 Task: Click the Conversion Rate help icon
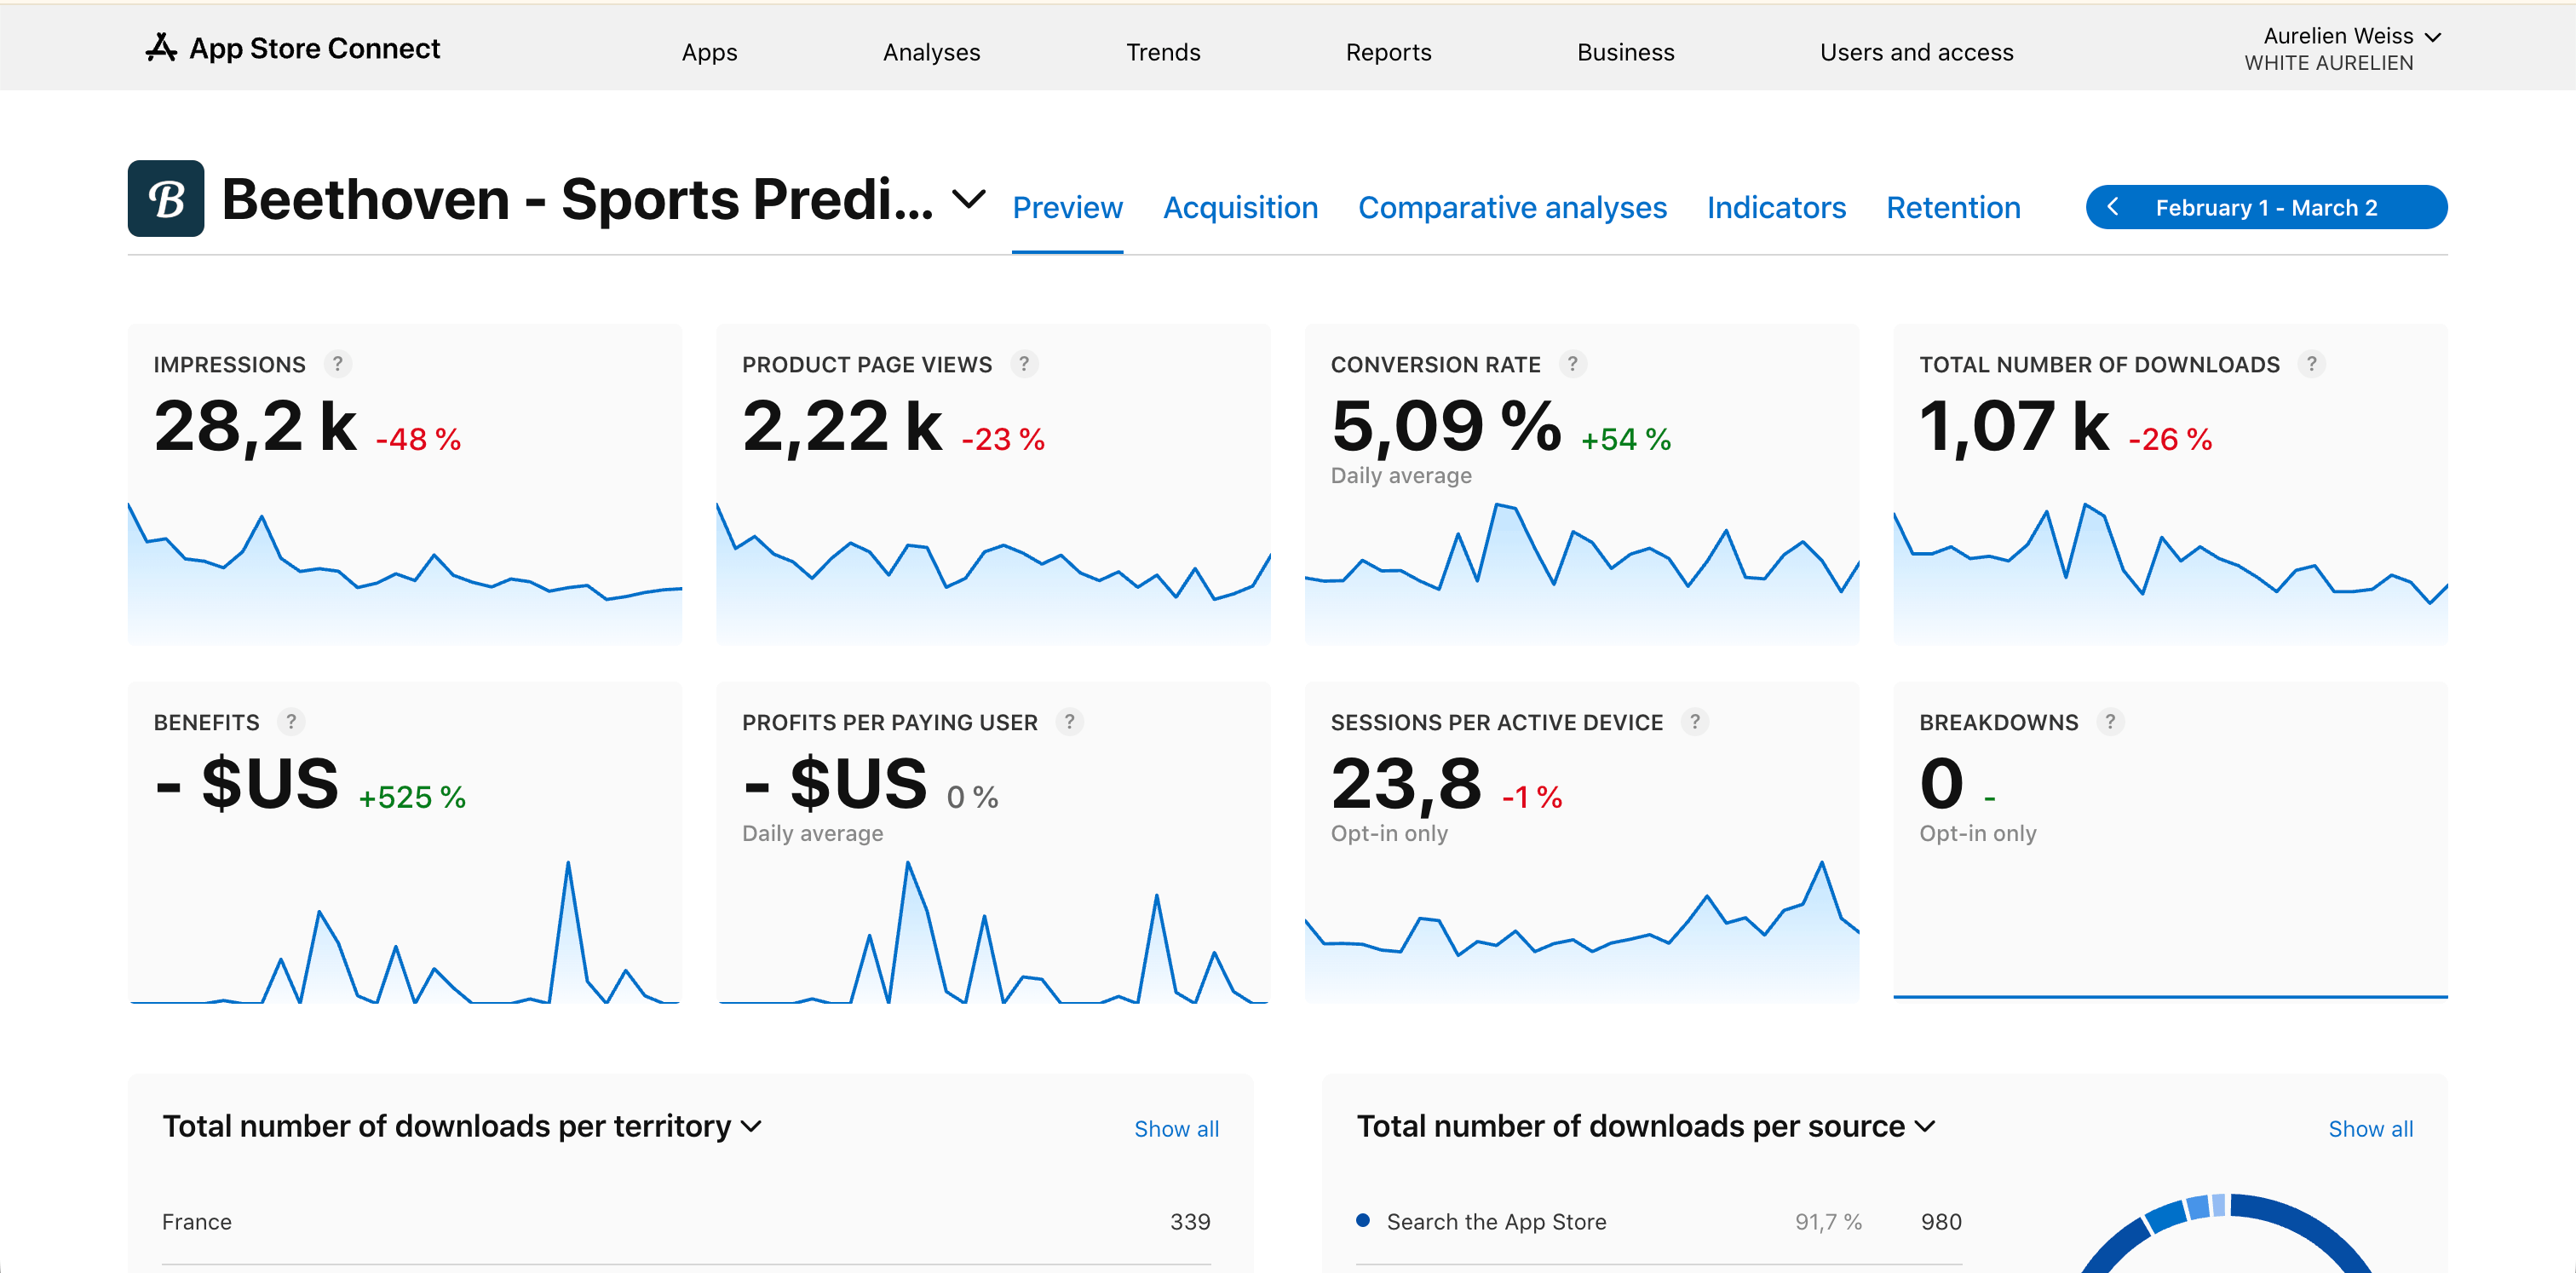(x=1573, y=364)
